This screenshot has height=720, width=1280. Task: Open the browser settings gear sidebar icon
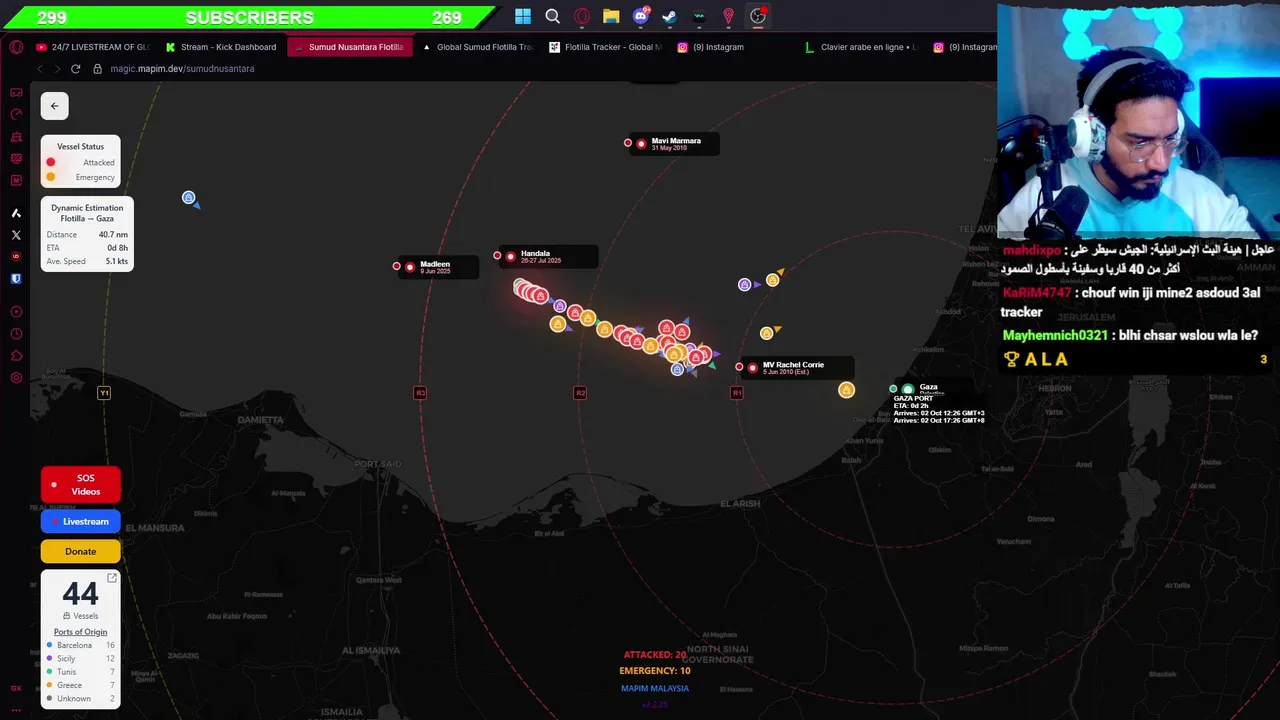(16, 378)
